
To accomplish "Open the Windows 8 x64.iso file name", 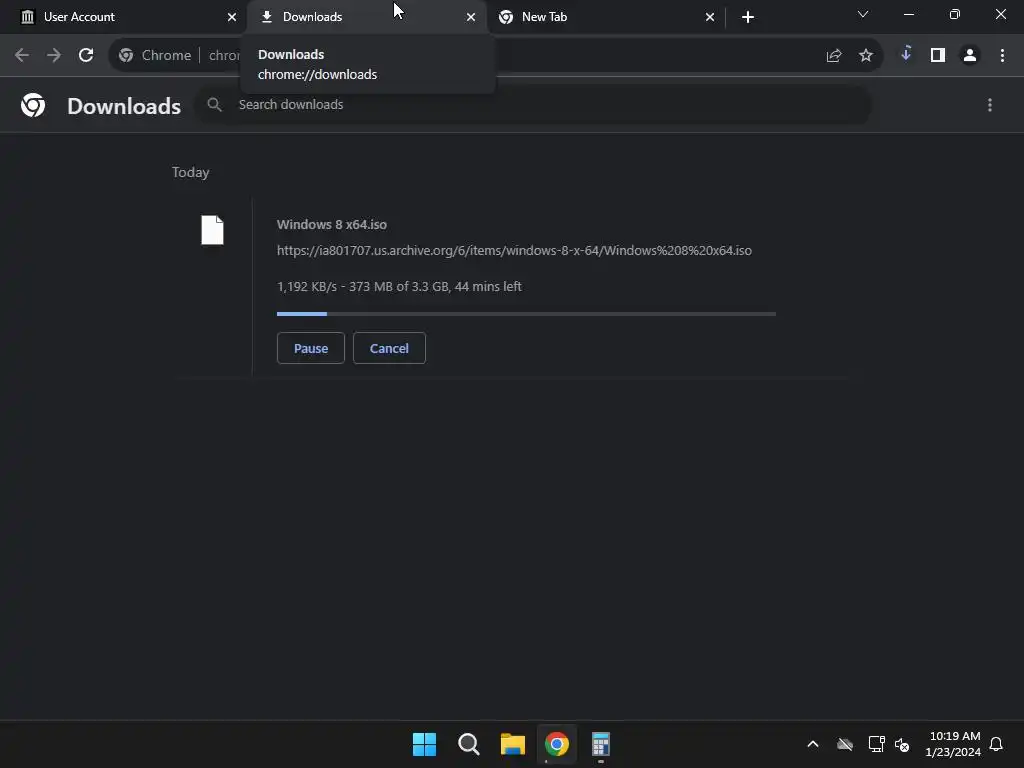I will 332,225.
